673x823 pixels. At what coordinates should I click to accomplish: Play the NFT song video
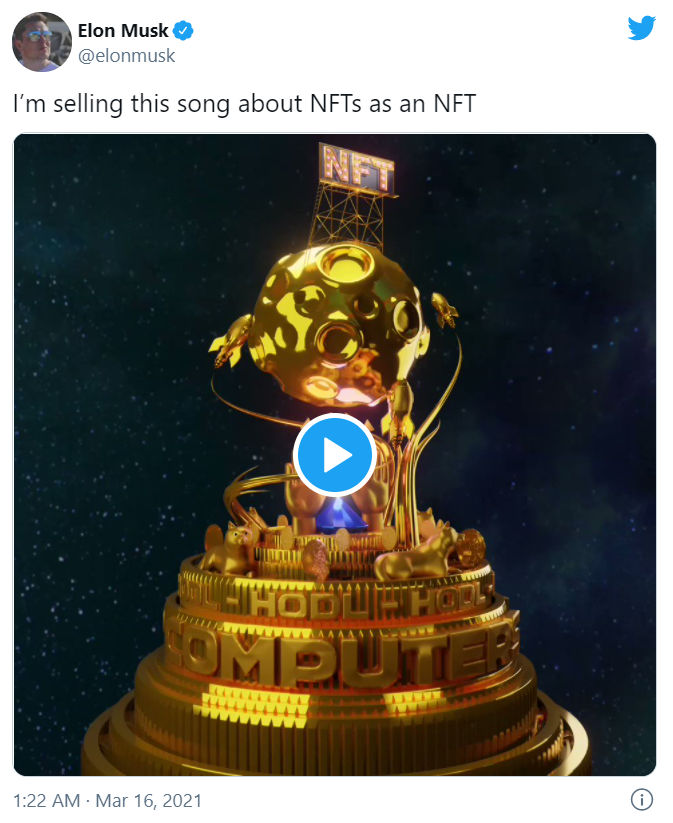coord(335,455)
